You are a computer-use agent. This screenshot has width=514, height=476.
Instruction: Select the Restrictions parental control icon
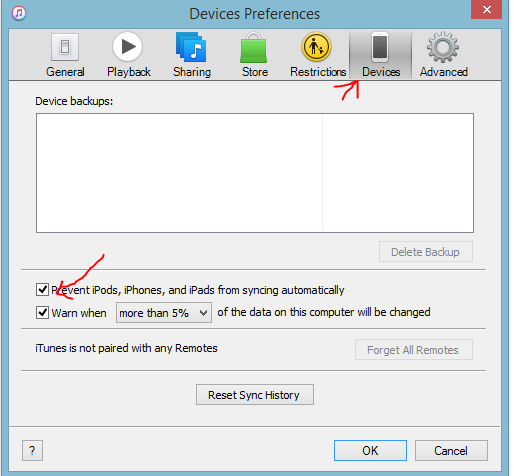316,47
